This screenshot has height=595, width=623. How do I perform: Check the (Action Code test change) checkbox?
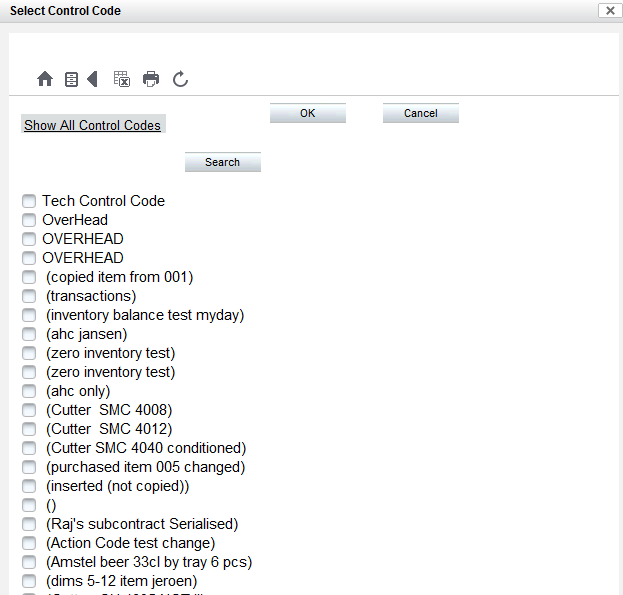[x=29, y=543]
